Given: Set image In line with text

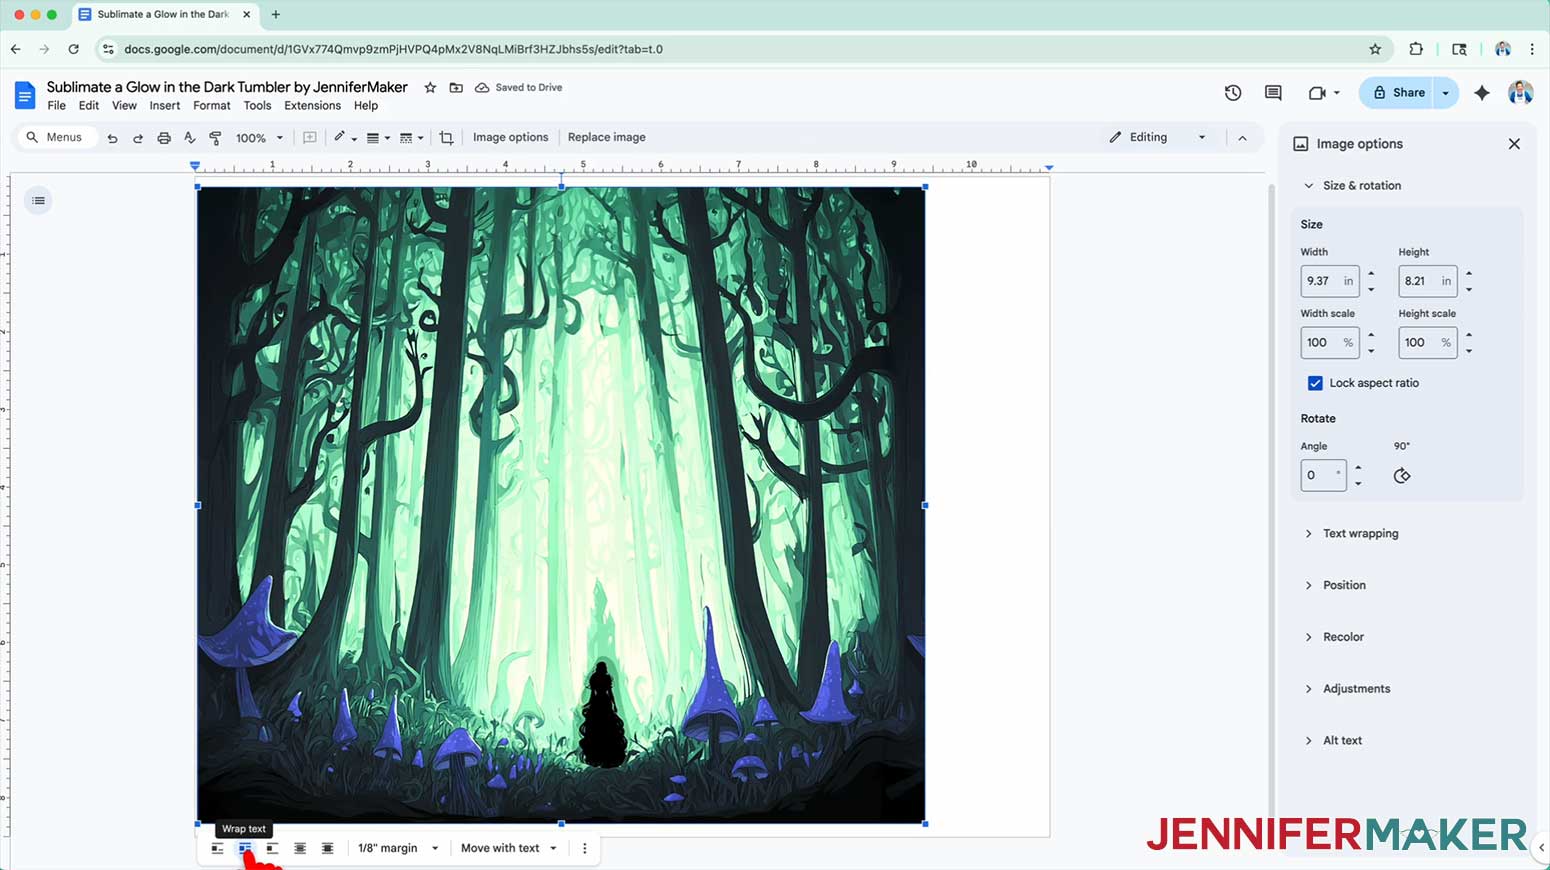Looking at the screenshot, I should [217, 848].
